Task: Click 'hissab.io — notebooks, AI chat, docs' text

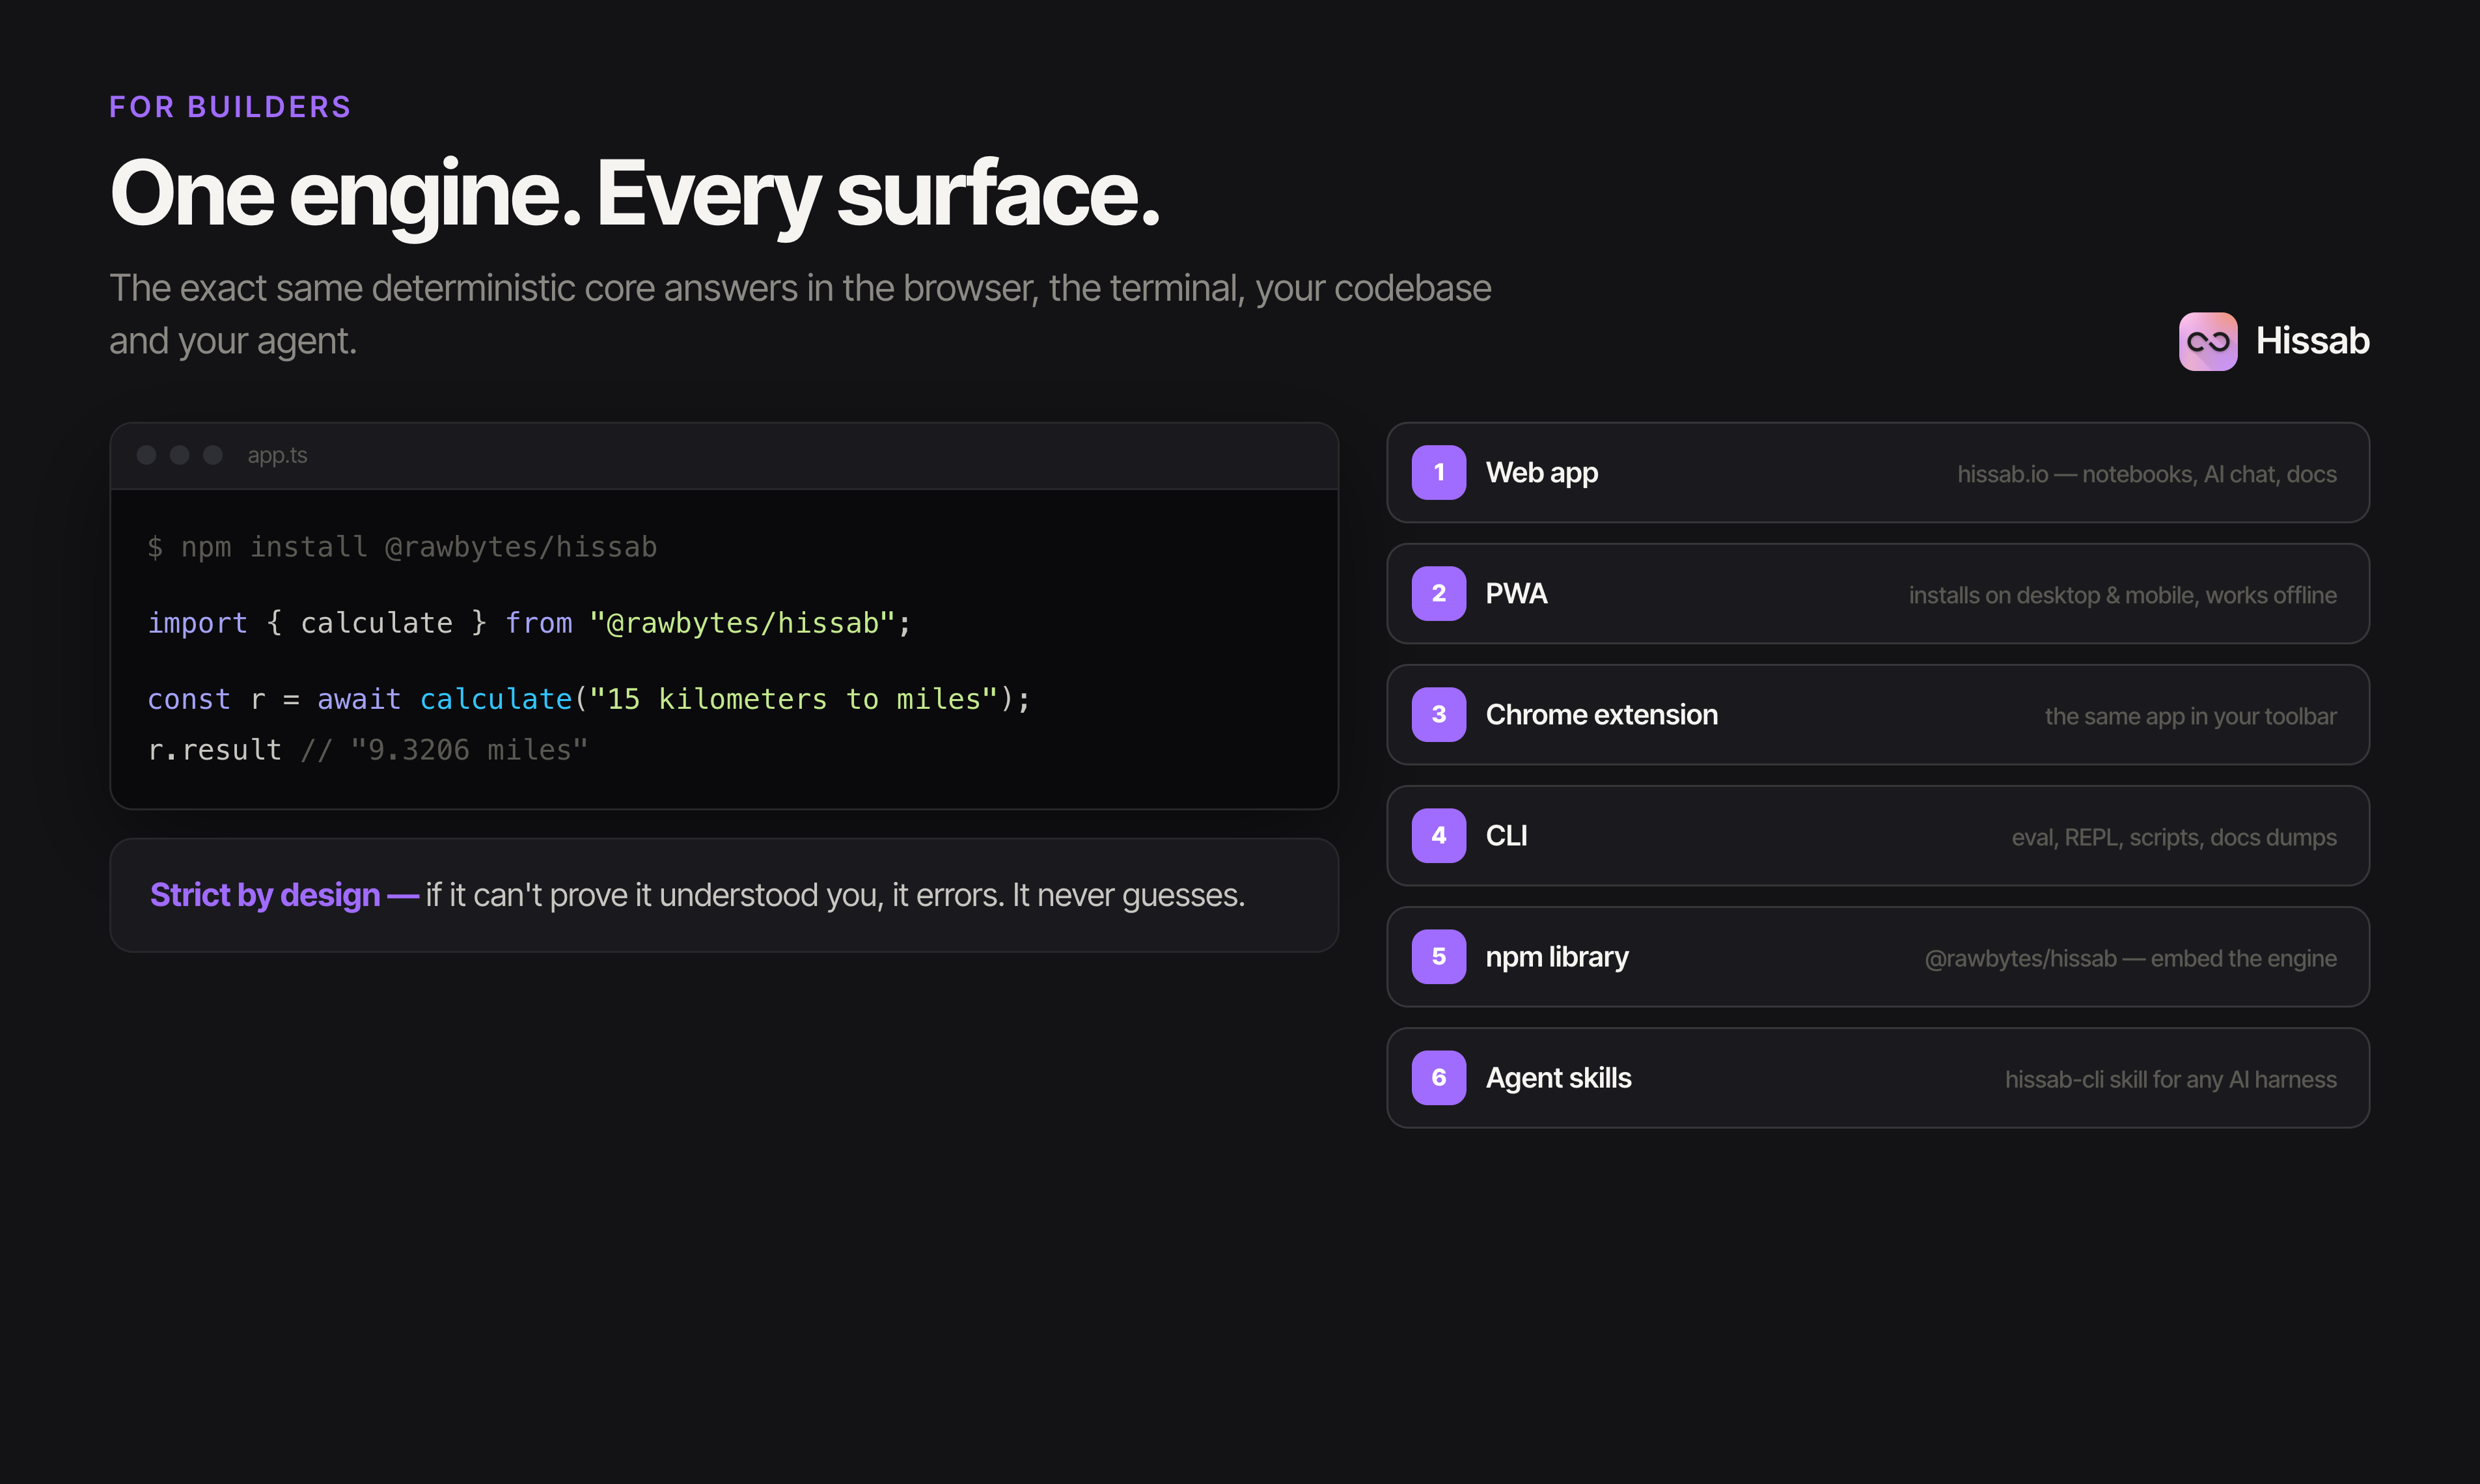Action: coord(2147,474)
